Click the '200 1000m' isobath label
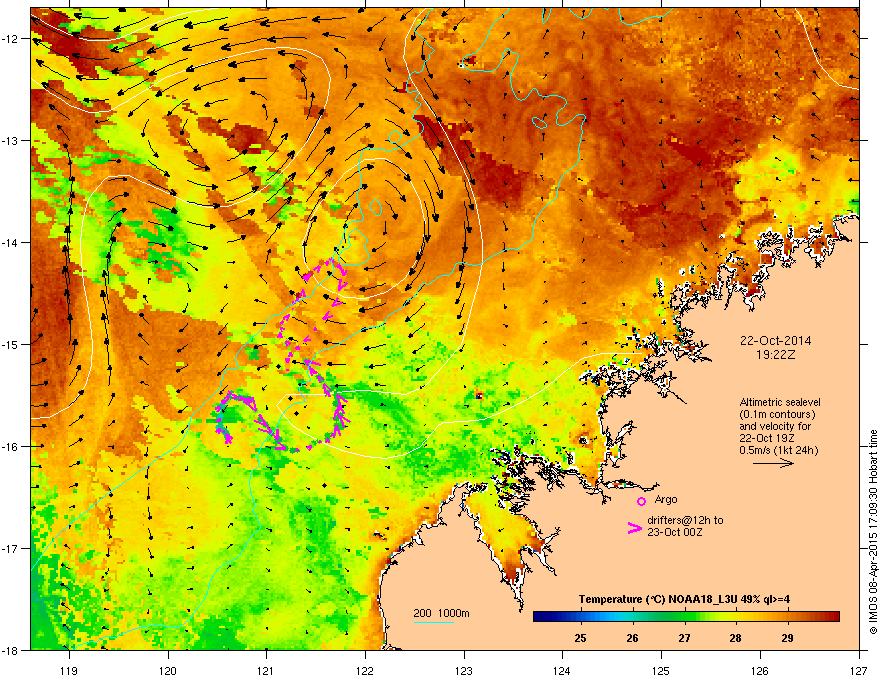Image resolution: width=880 pixels, height=680 pixels. click(x=441, y=613)
